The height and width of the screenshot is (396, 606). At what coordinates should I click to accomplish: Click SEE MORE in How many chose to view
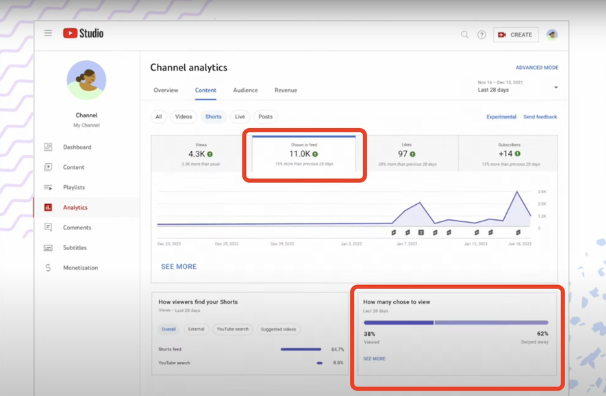coord(374,359)
